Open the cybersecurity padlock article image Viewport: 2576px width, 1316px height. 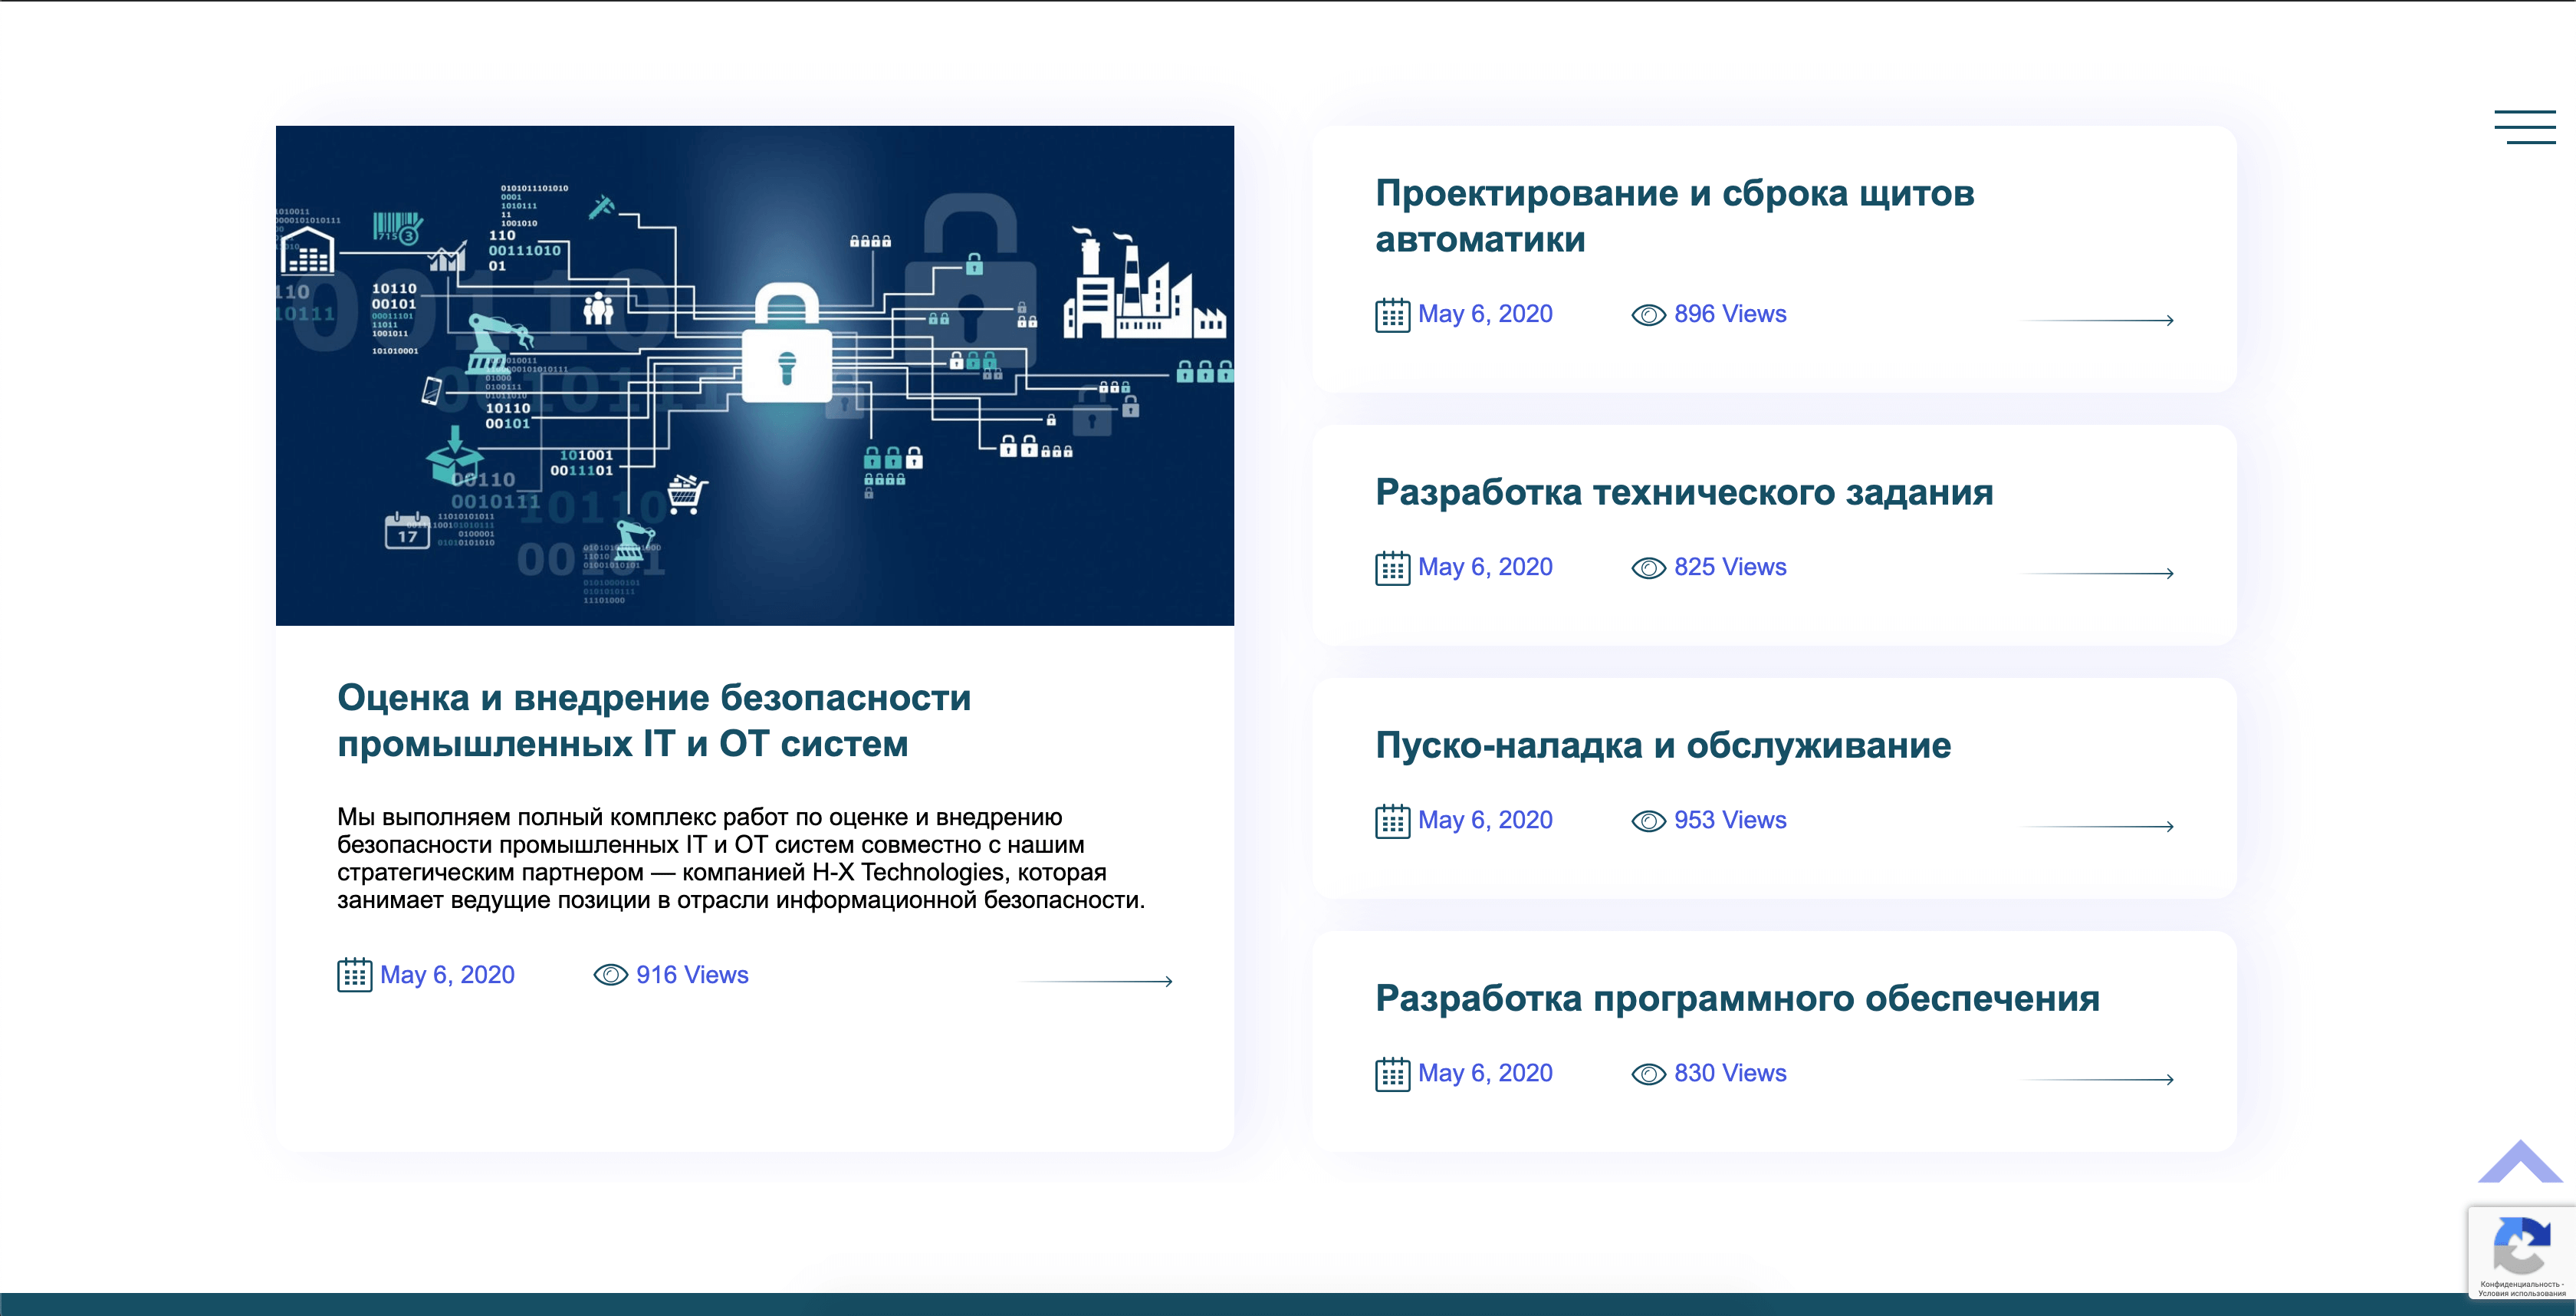click(755, 375)
